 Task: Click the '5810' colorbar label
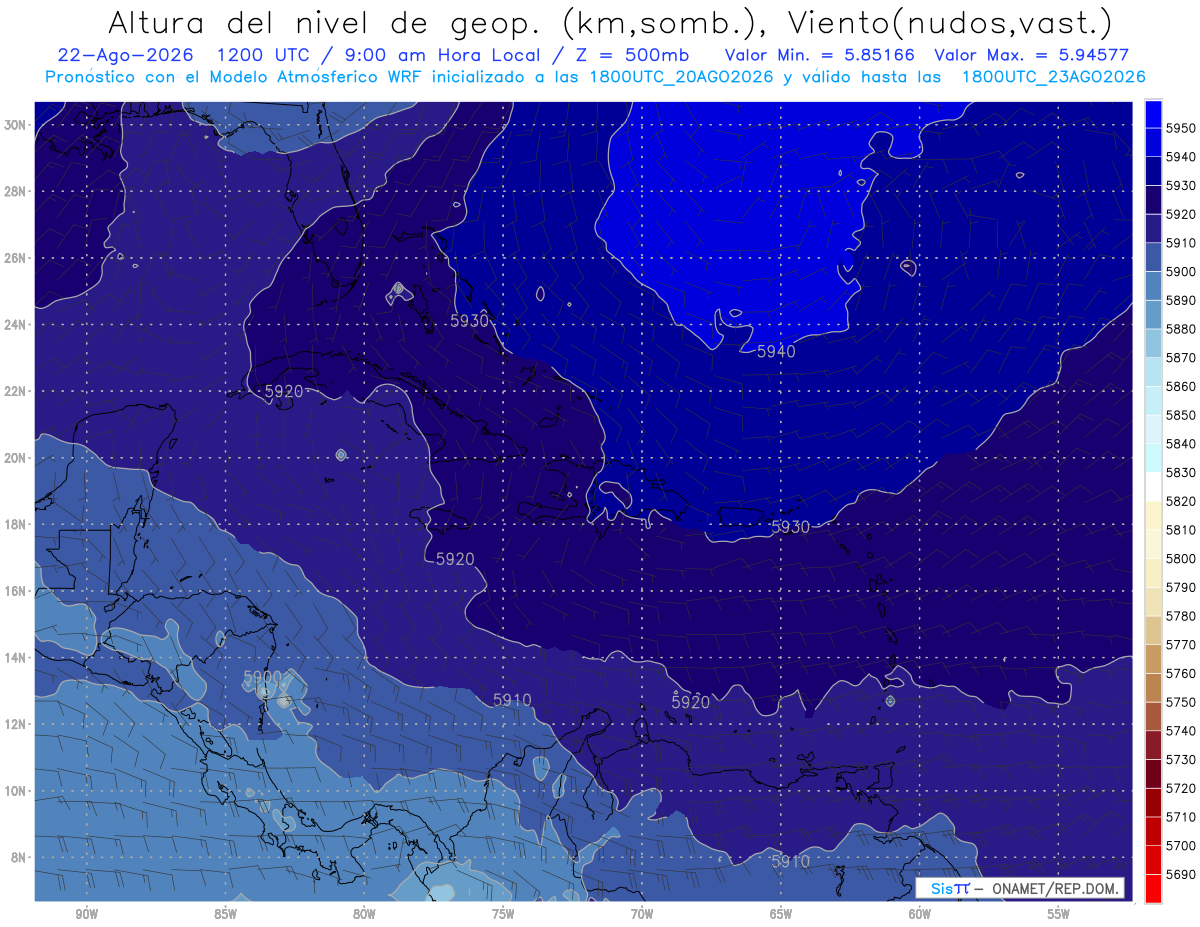click(x=1180, y=530)
